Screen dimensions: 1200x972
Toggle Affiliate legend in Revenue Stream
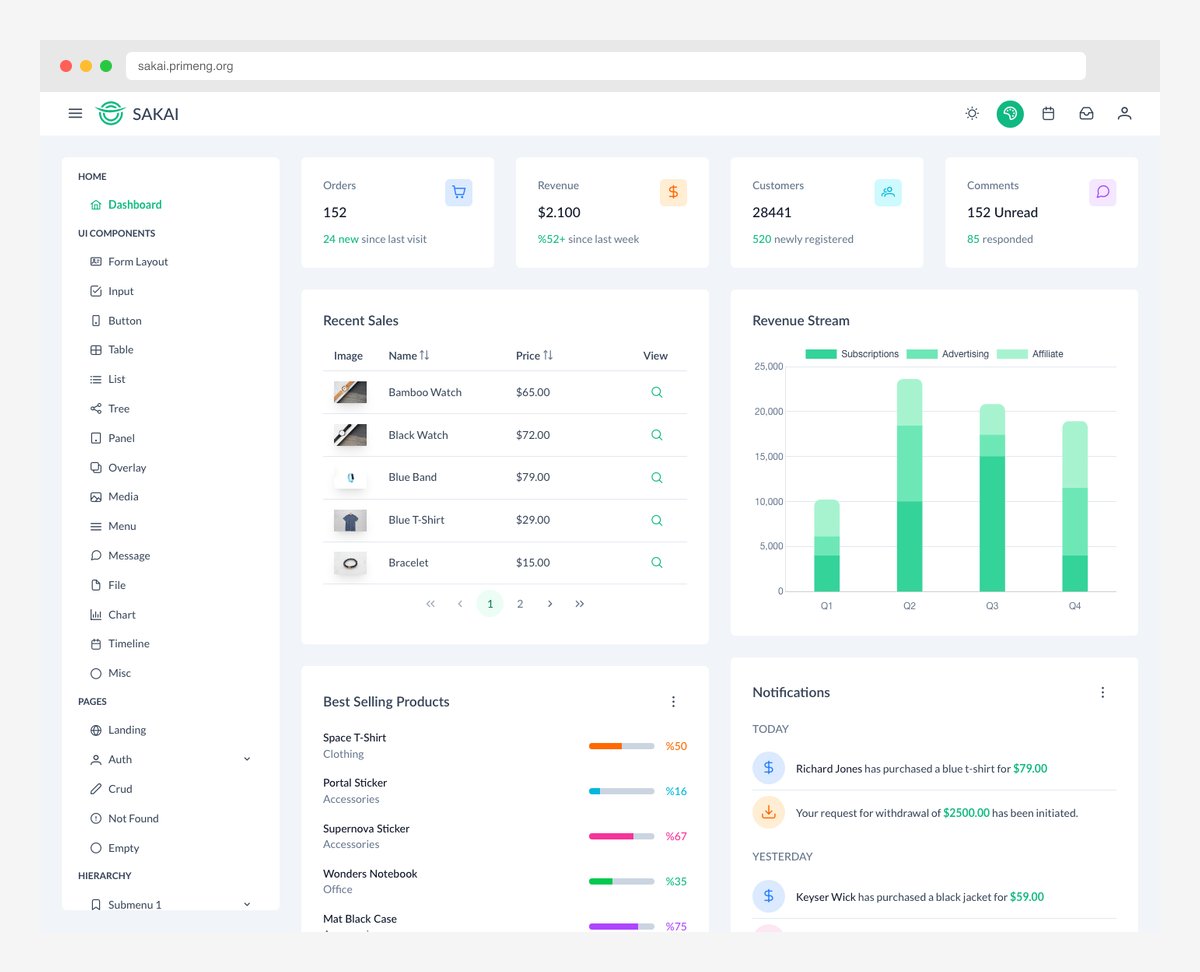coord(1030,354)
